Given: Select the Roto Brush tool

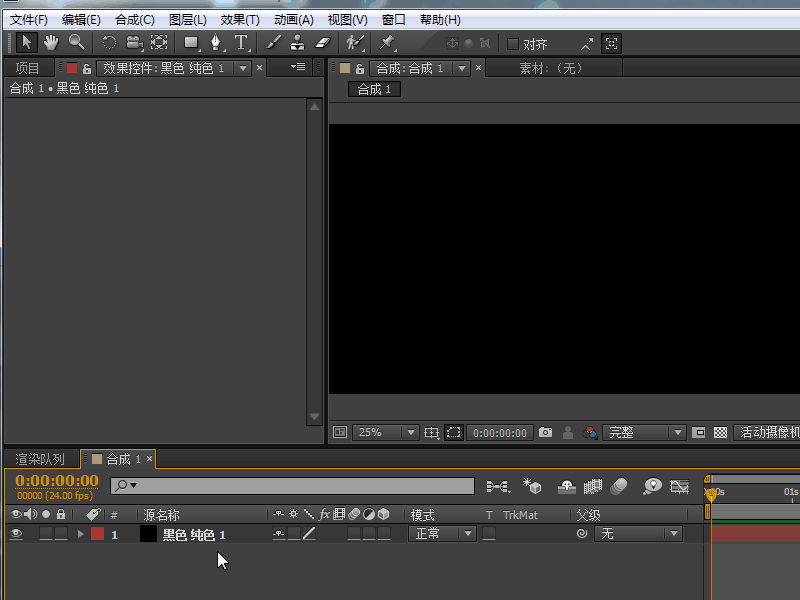Looking at the screenshot, I should coord(355,42).
